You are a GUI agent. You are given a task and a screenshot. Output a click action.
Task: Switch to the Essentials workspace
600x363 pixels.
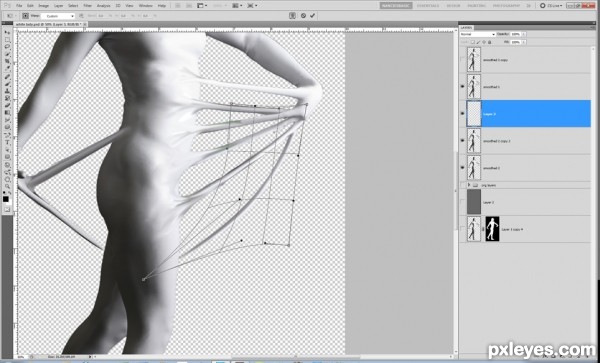tap(428, 6)
